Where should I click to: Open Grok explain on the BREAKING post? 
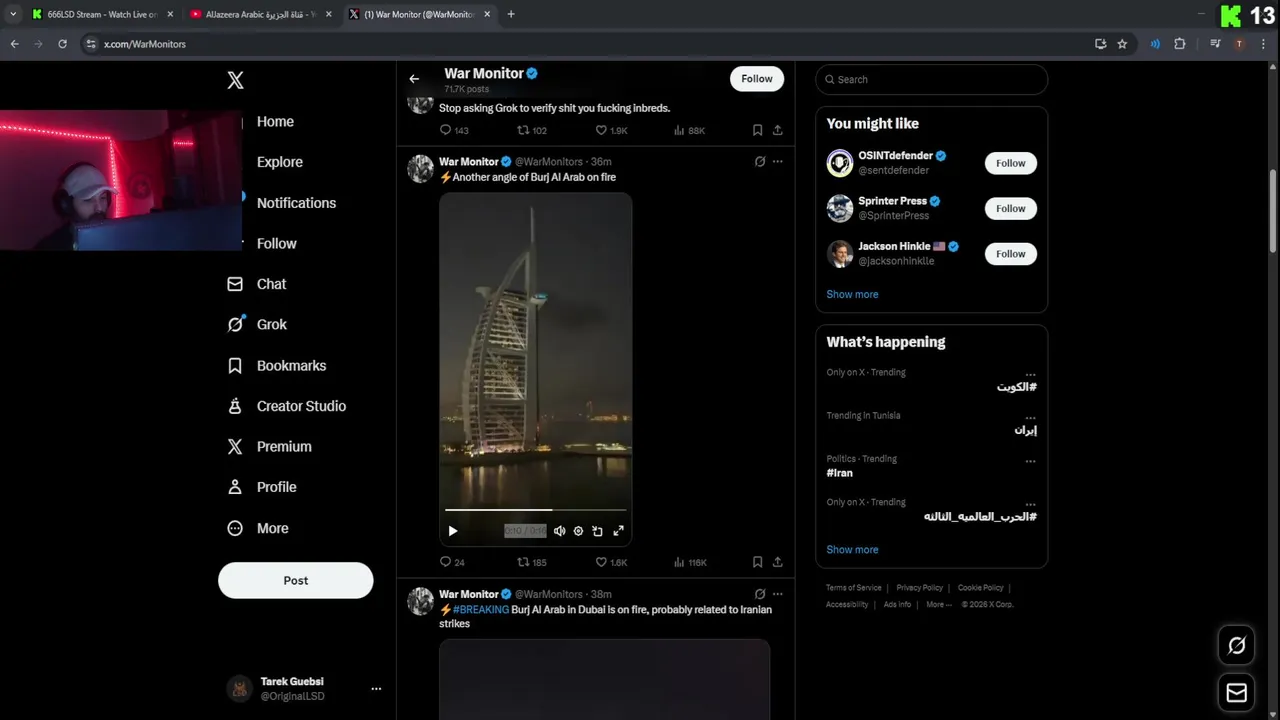pos(760,594)
